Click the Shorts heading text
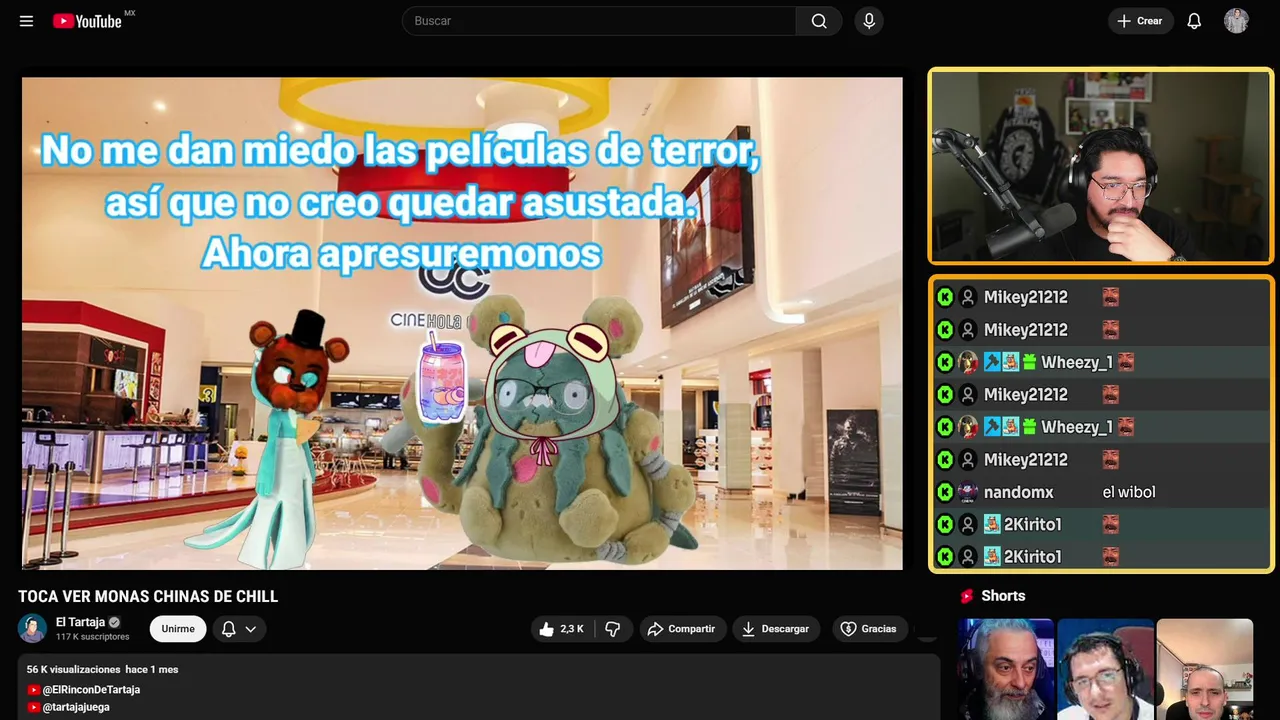 (1003, 596)
